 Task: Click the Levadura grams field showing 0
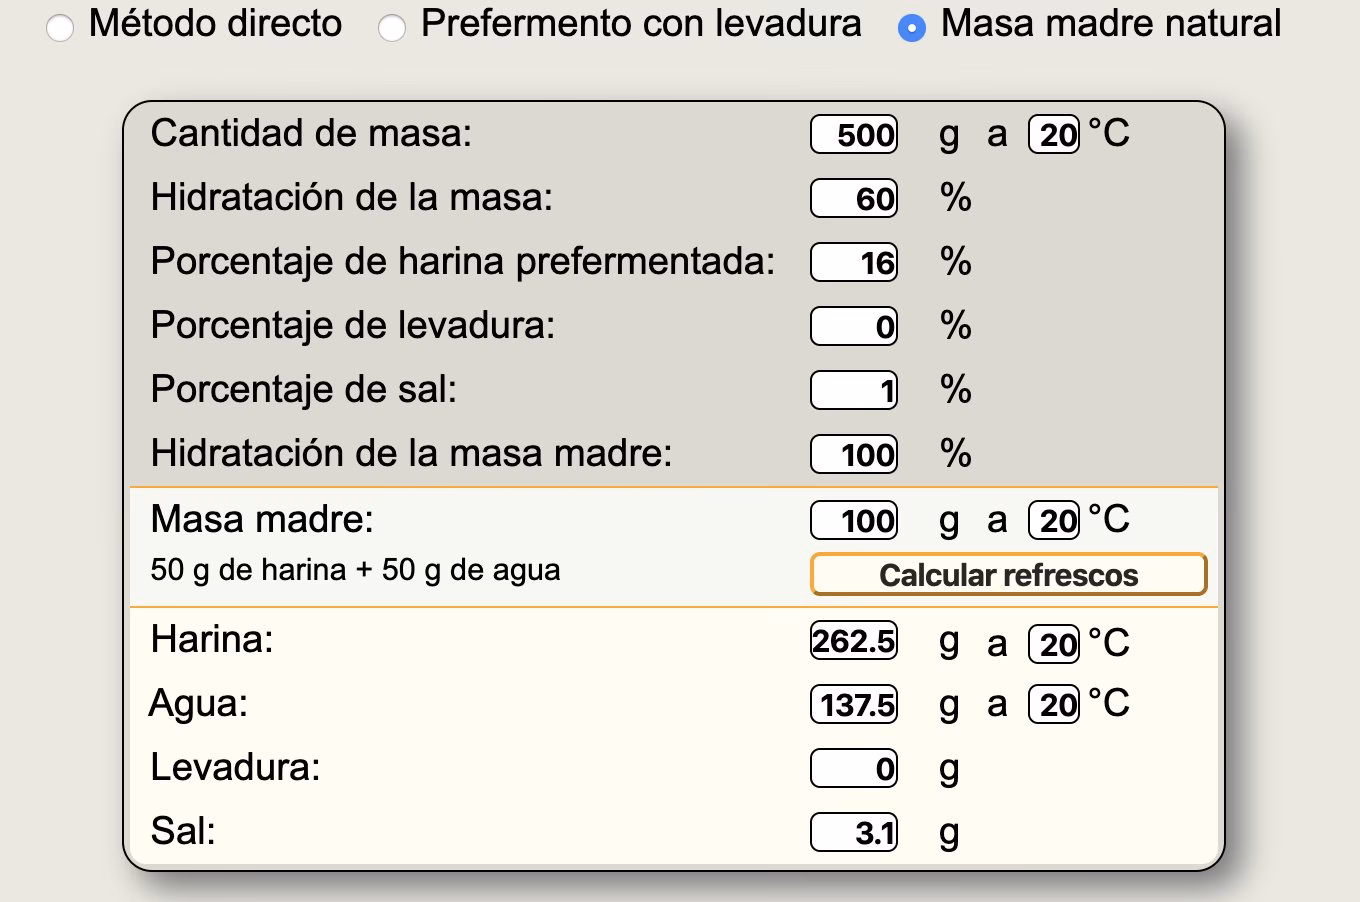[x=852, y=767]
